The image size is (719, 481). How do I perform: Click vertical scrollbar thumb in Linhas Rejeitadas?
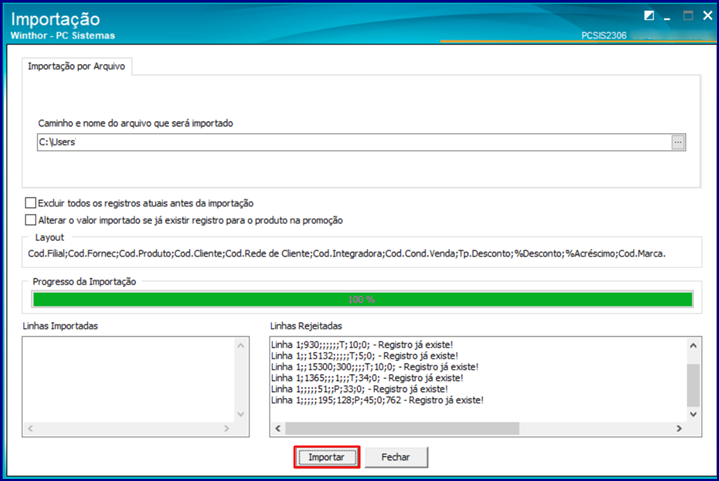pos(693,385)
